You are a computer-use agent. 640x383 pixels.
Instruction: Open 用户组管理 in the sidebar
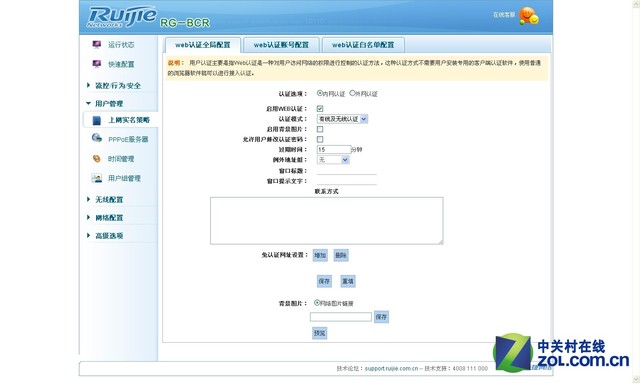(124, 178)
